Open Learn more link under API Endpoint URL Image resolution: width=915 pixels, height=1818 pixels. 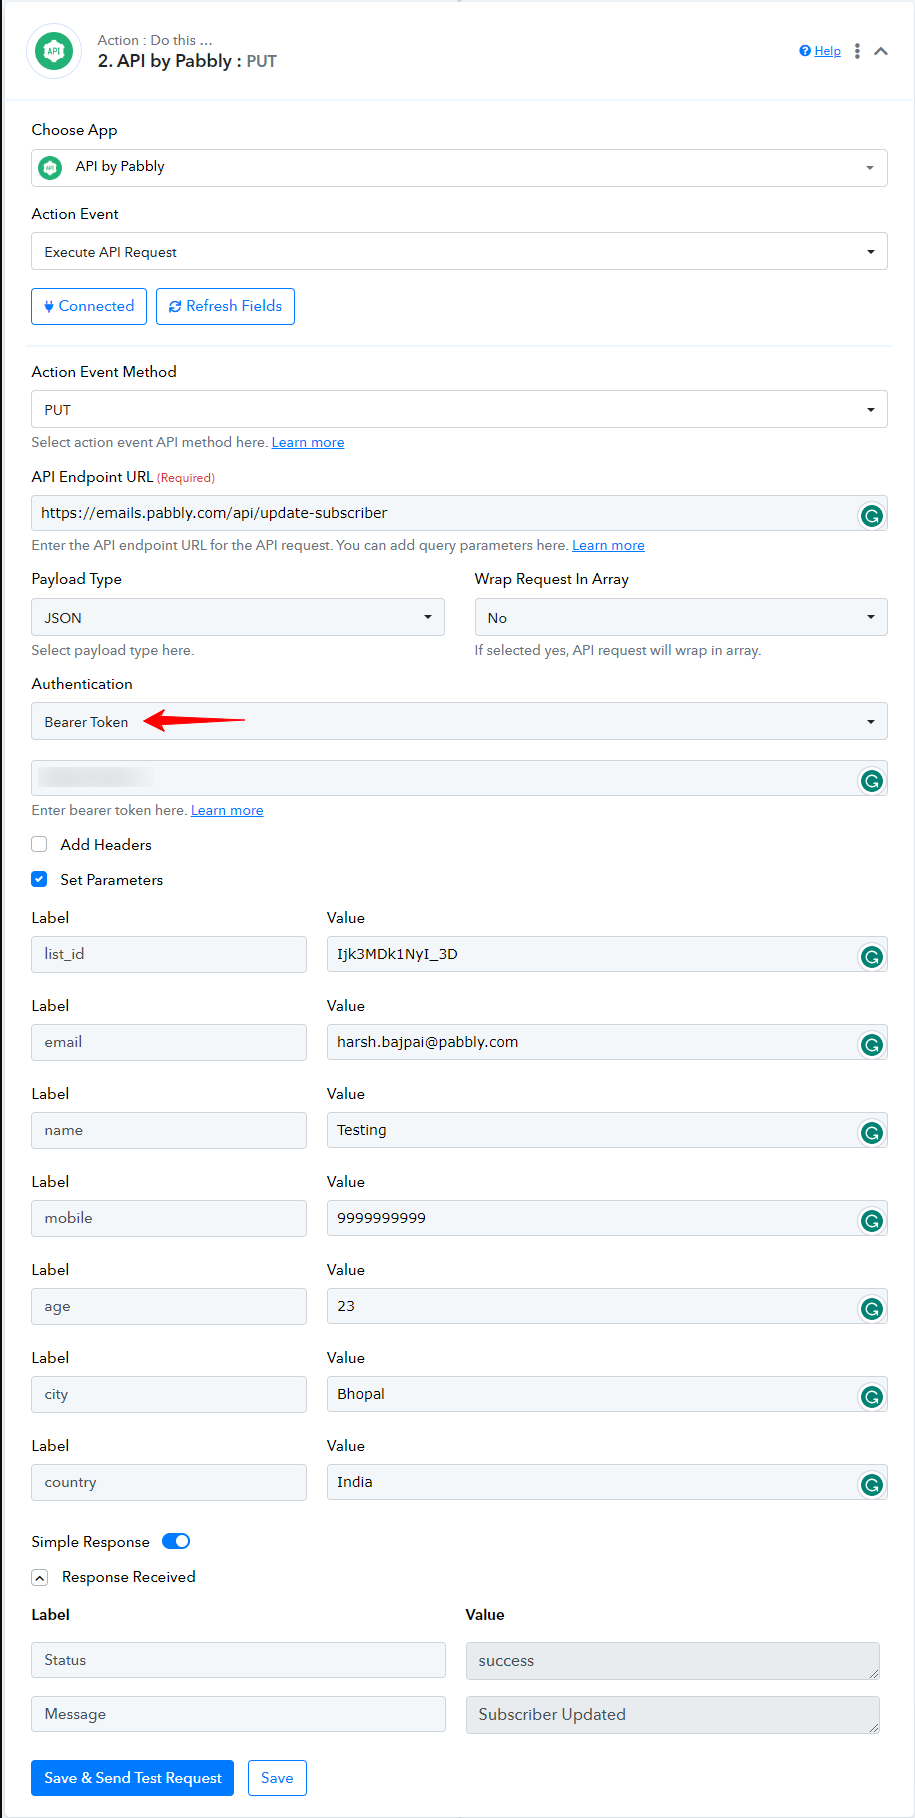click(x=608, y=545)
